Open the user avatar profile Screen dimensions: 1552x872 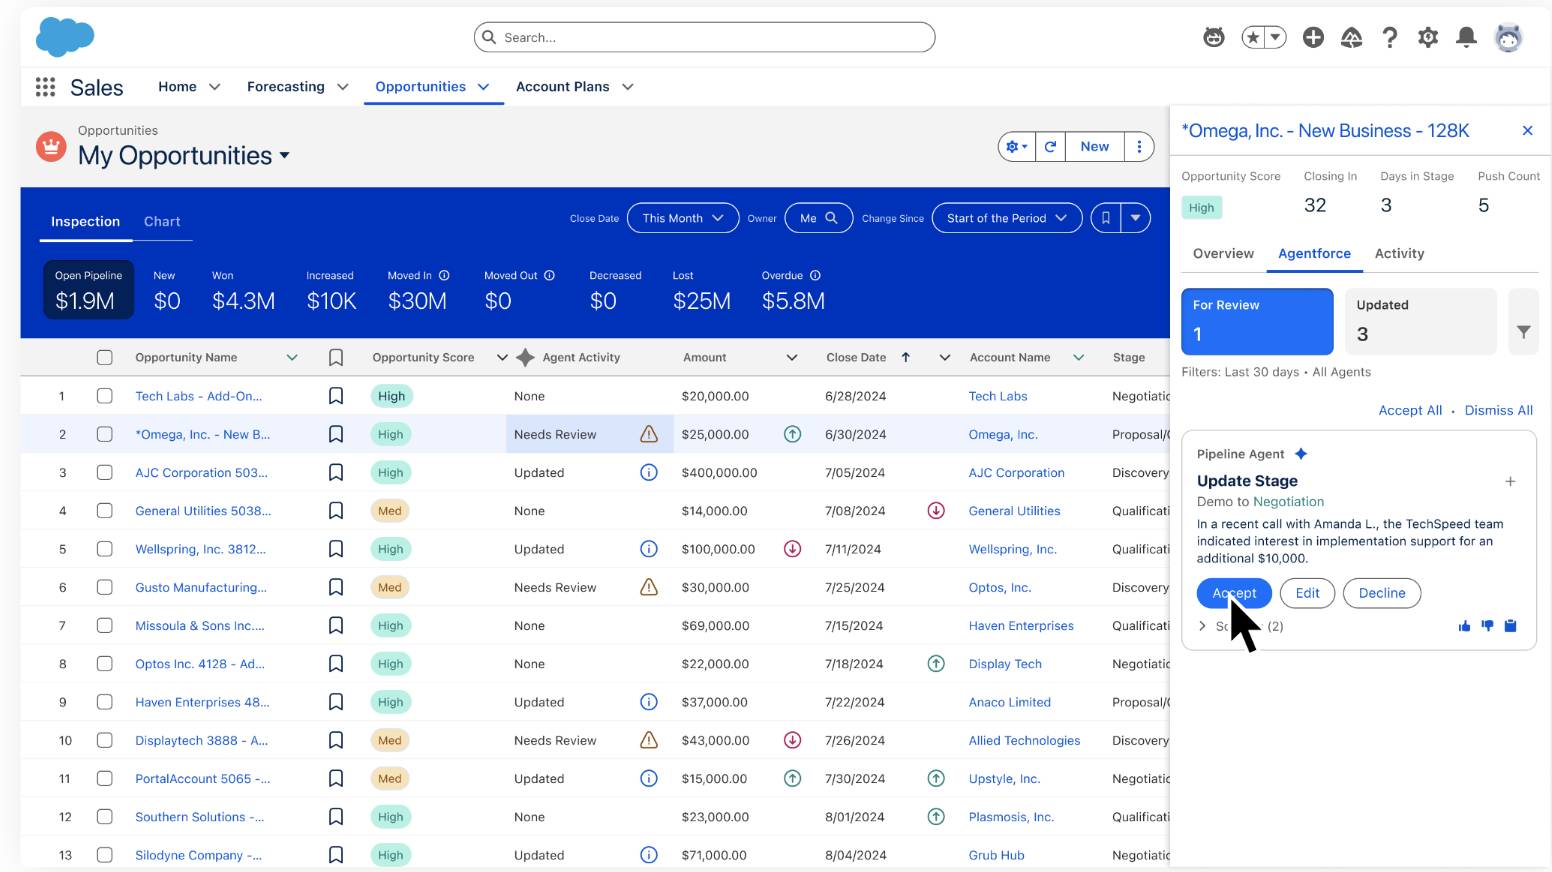click(x=1508, y=37)
